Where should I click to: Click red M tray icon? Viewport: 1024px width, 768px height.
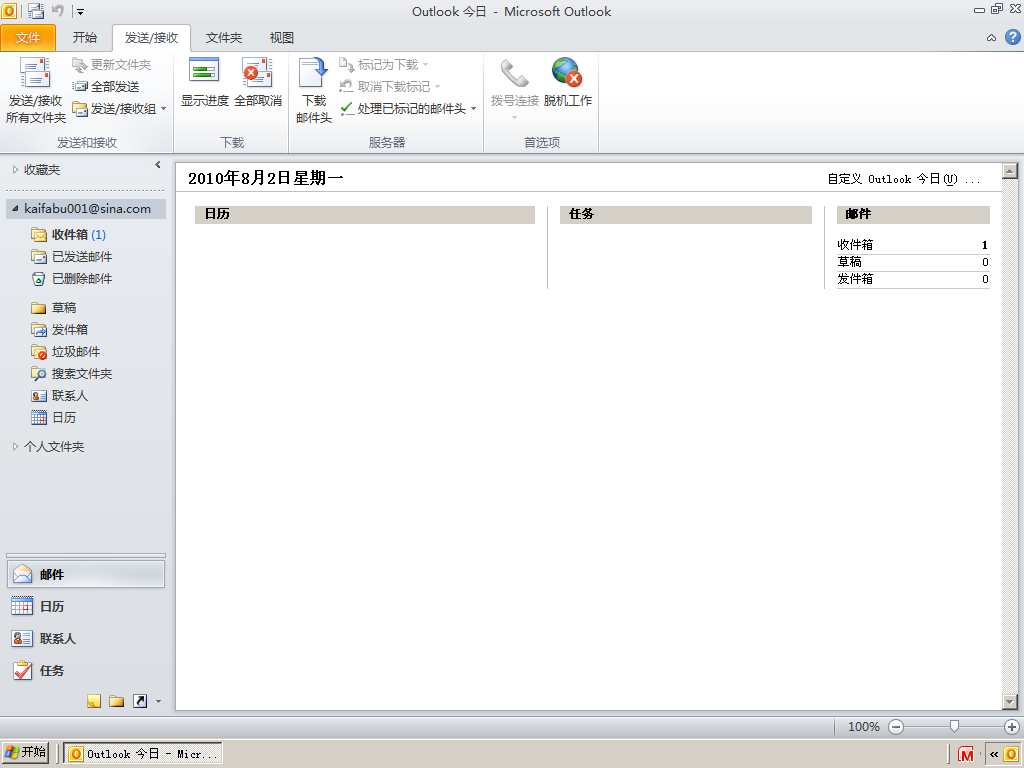point(966,754)
